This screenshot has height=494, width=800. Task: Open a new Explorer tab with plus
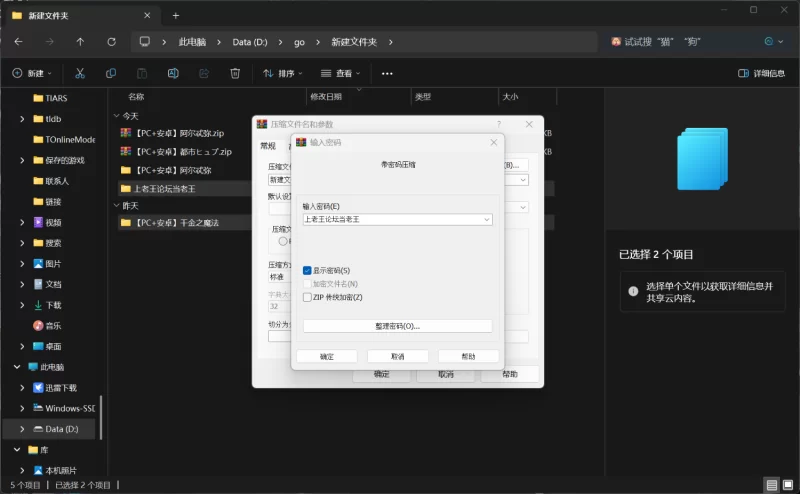pos(176,16)
